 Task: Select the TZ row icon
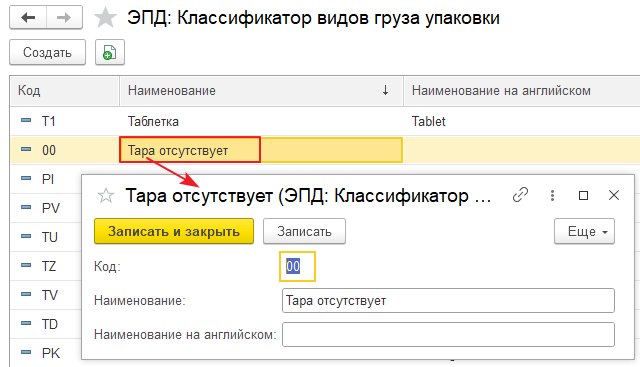tap(26, 265)
